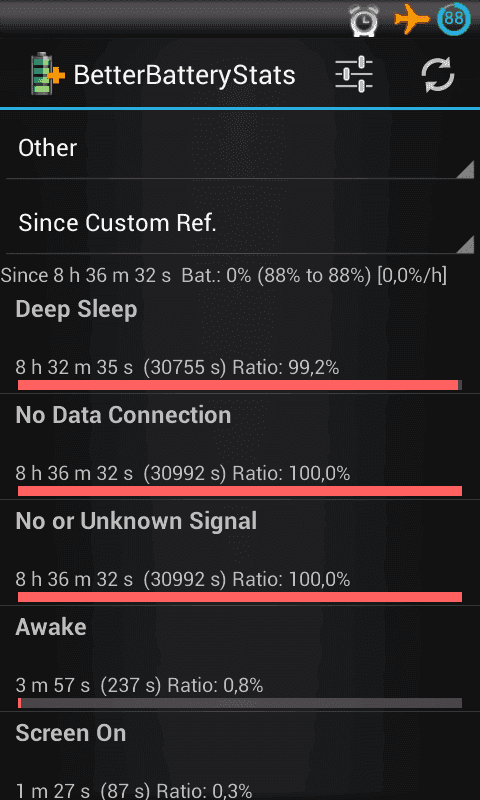This screenshot has width=480, height=800.
Task: Tap the Other spinner's corner triangle
Action: (x=465, y=169)
